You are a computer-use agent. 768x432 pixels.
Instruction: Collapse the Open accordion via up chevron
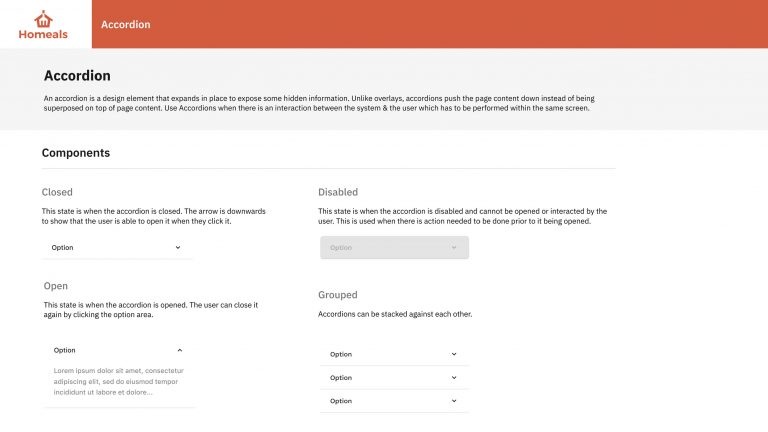180,350
